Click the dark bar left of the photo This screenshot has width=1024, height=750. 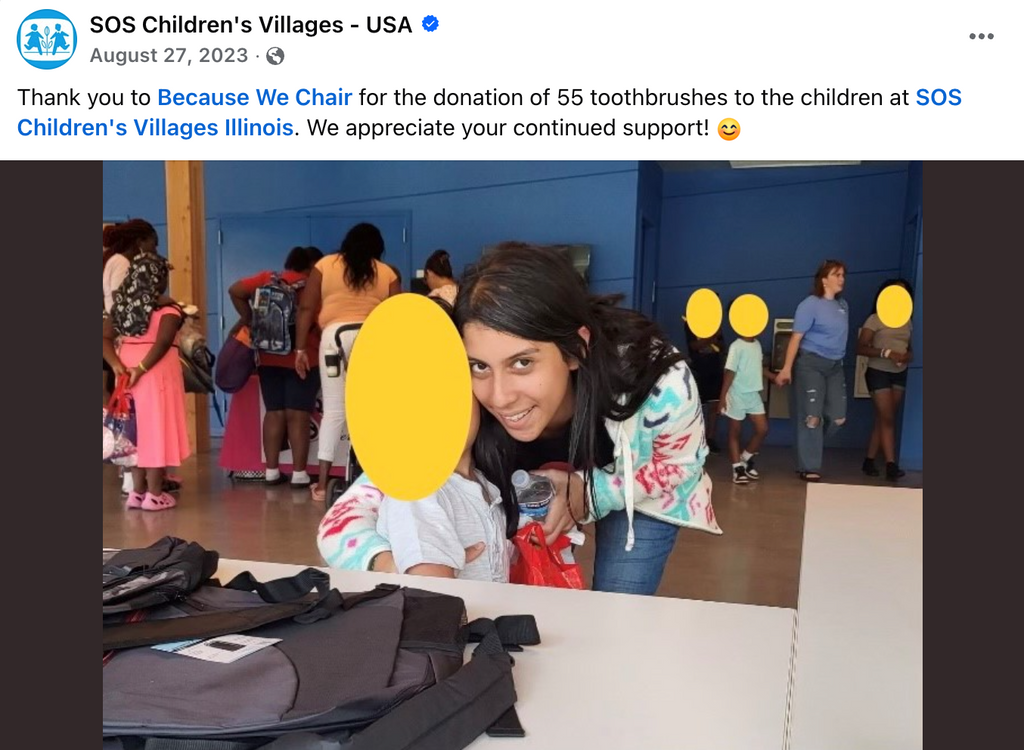point(51,455)
